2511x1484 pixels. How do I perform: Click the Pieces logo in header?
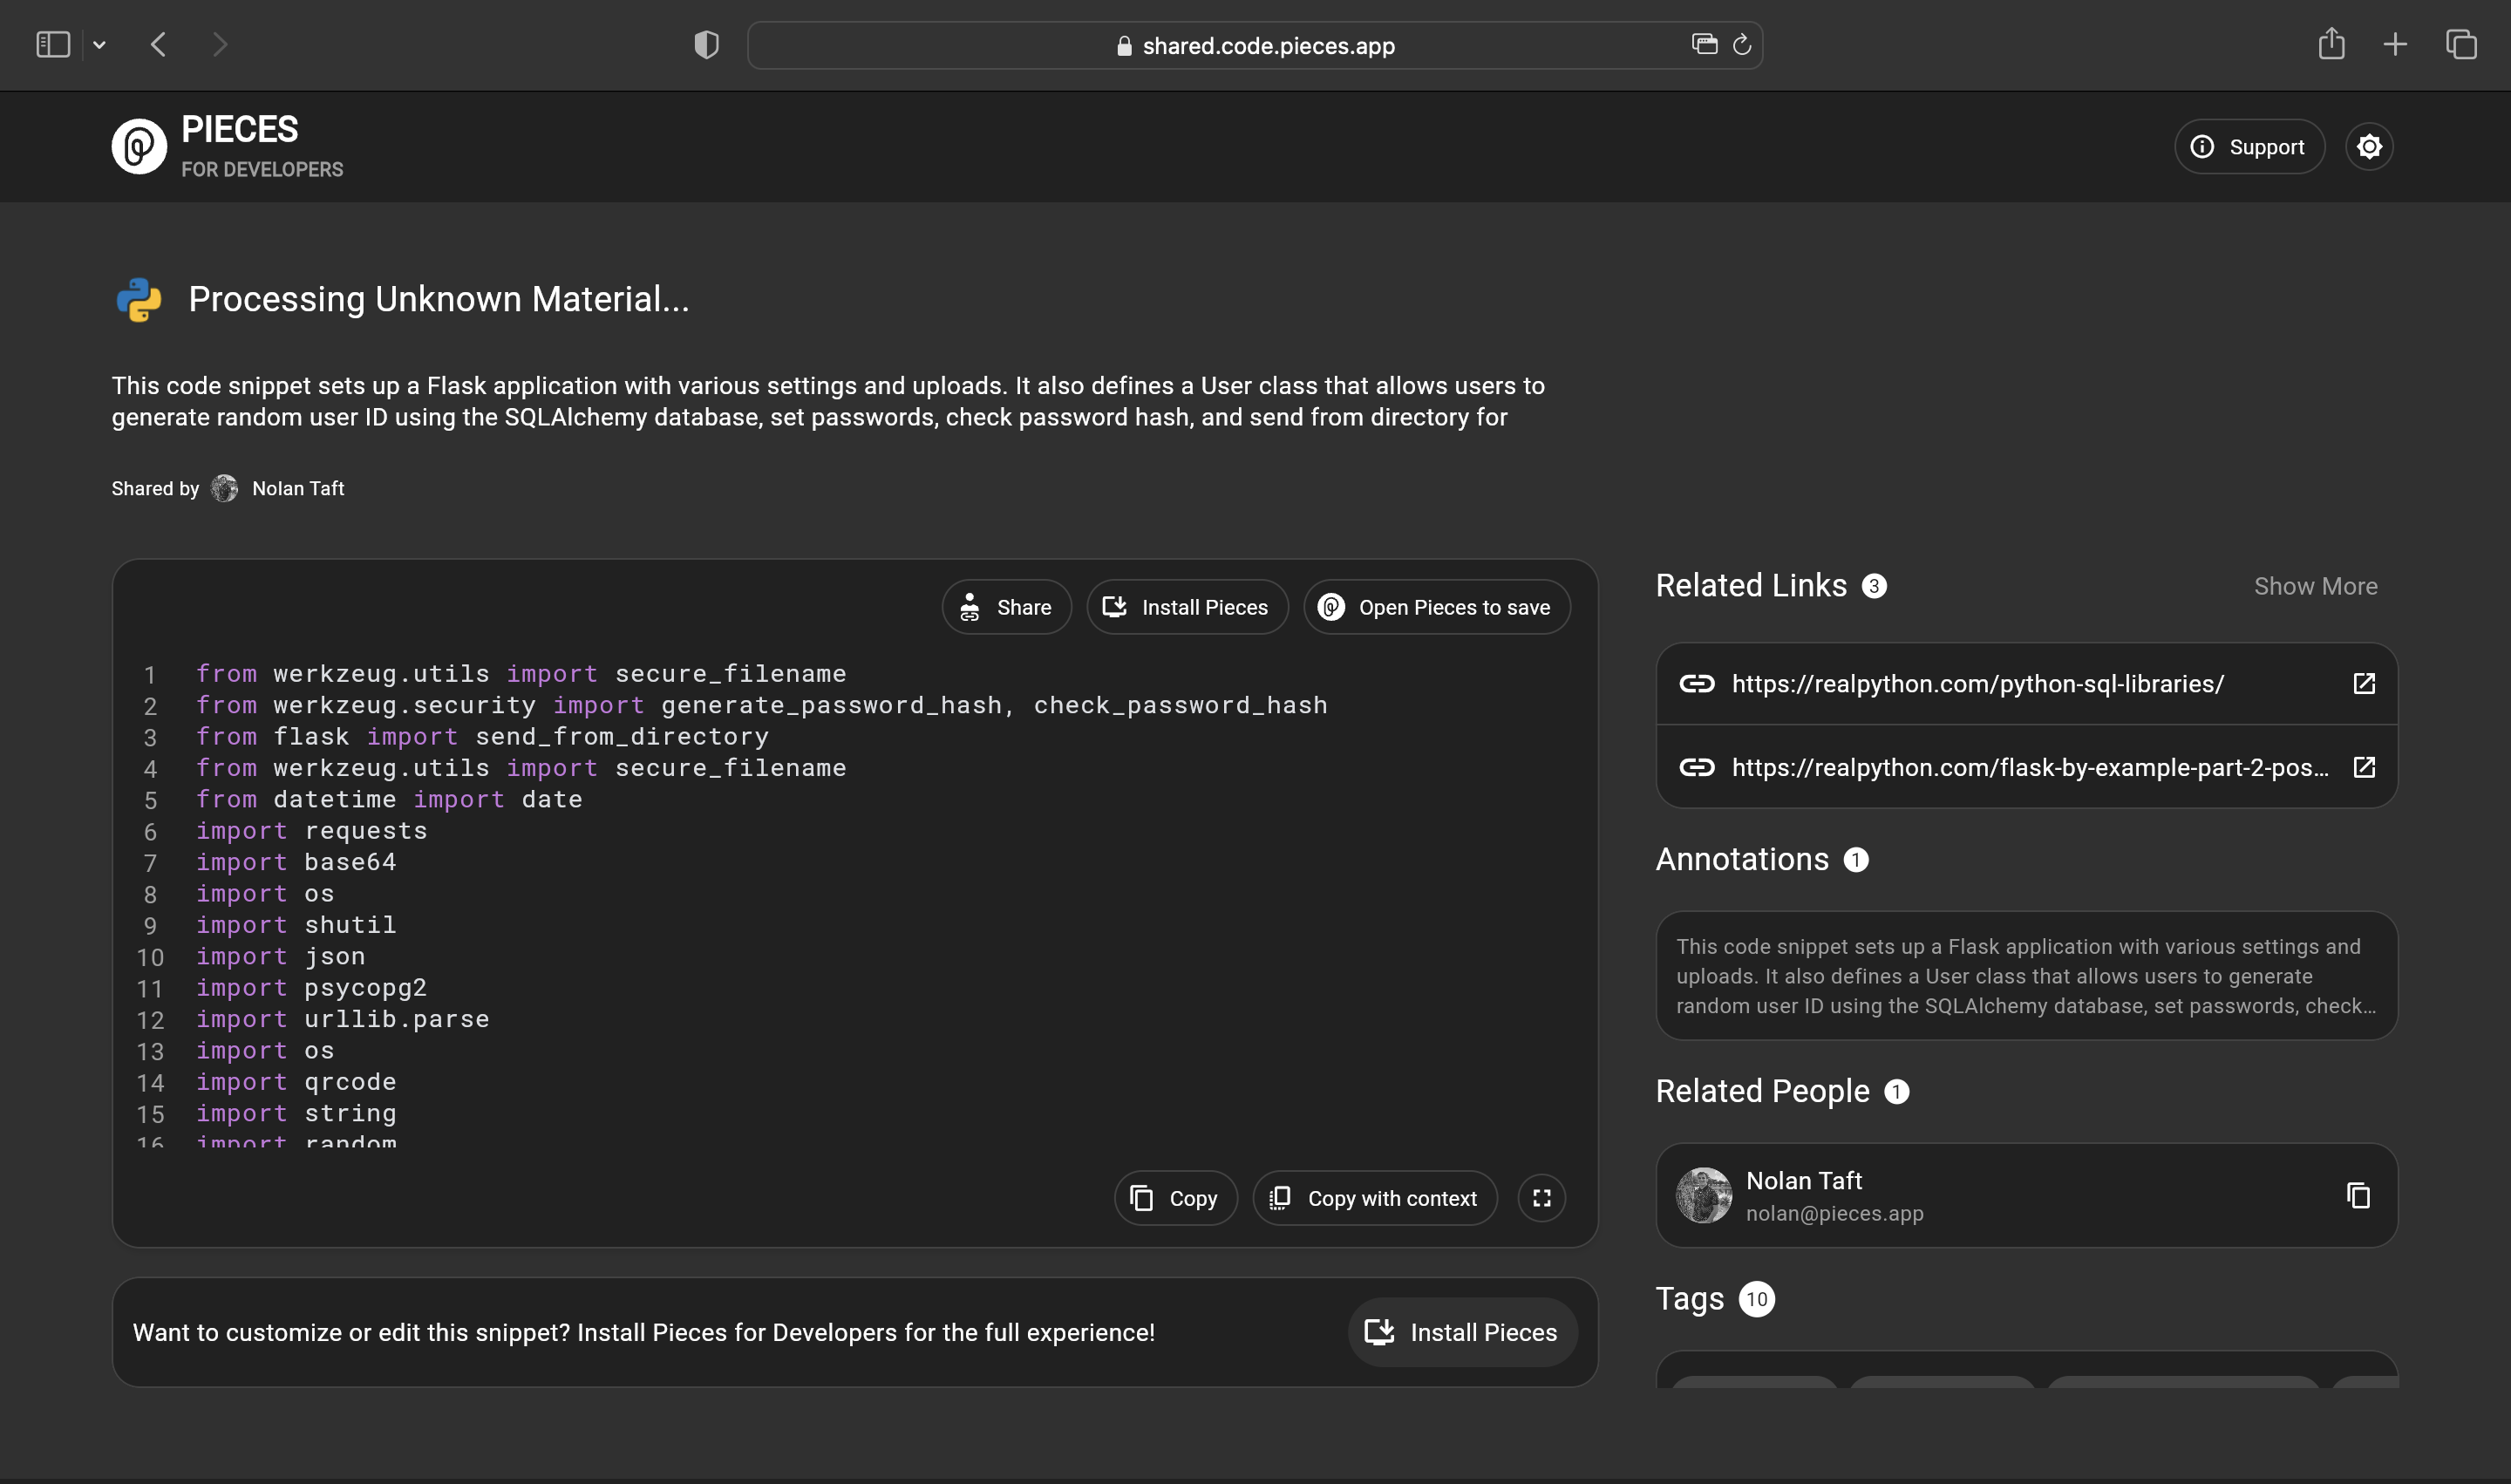click(x=139, y=147)
